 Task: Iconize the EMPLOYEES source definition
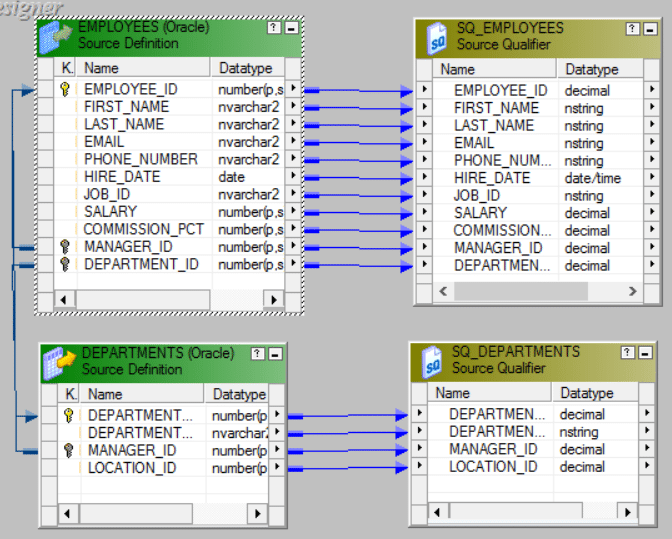(291, 28)
